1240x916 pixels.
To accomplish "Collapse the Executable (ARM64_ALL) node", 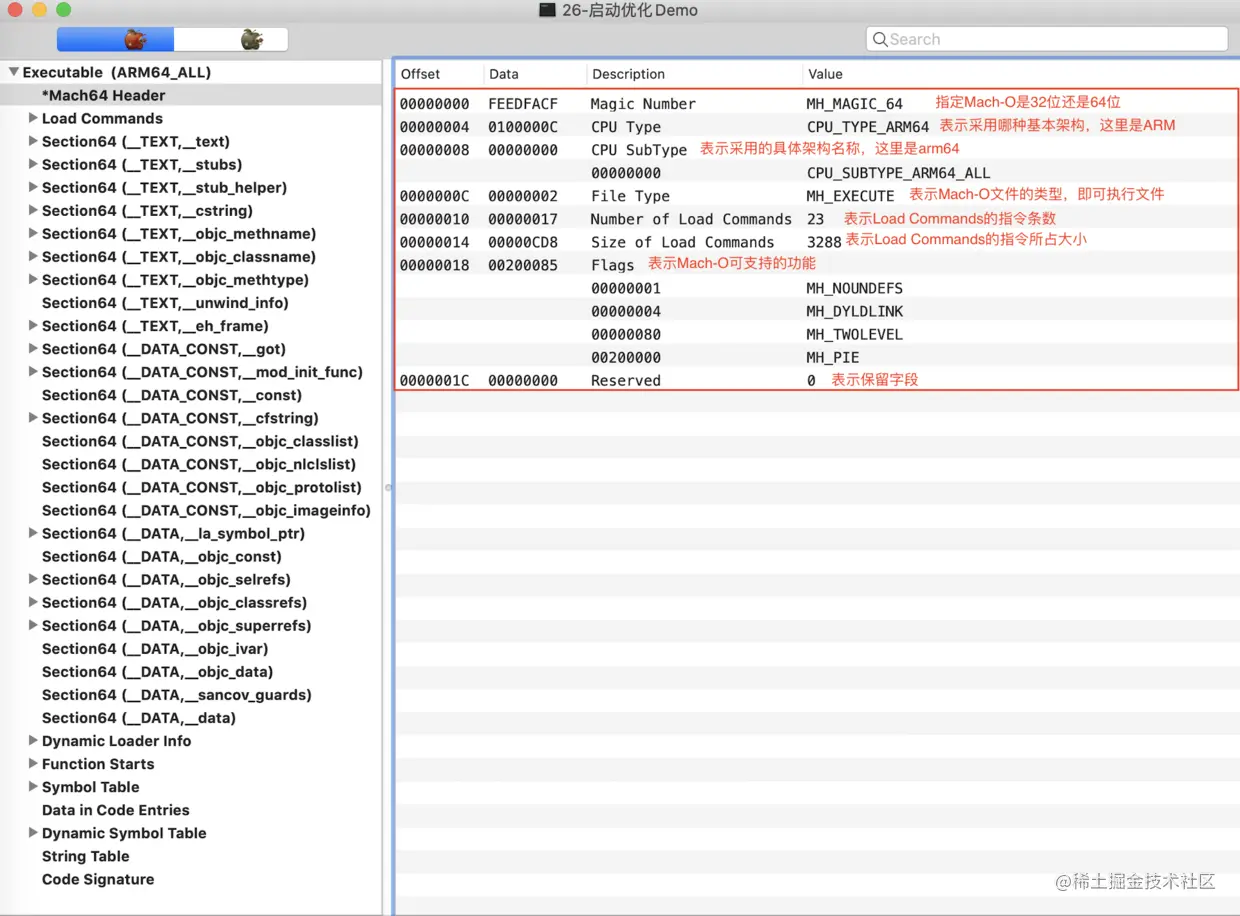I will (14, 72).
